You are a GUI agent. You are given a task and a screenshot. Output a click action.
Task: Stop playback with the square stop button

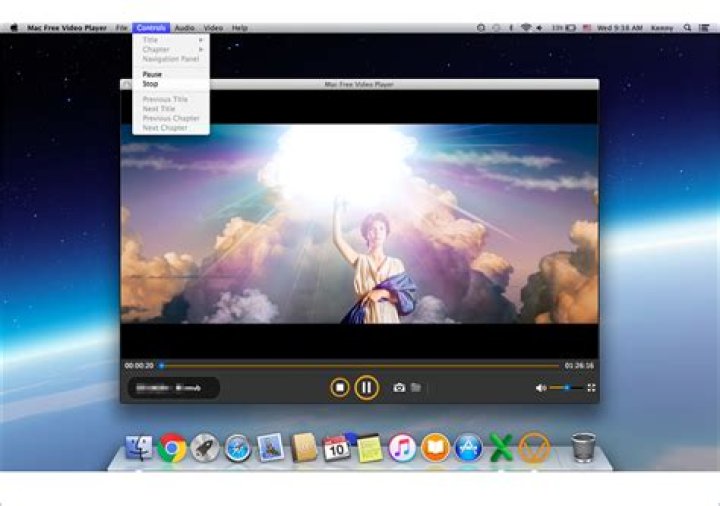click(340, 388)
